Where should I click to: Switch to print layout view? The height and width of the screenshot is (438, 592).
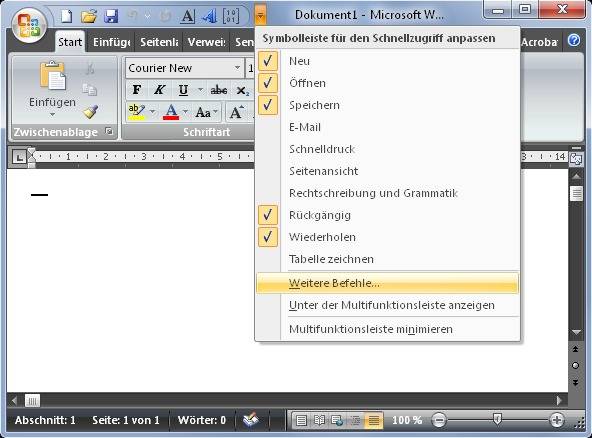(301, 420)
